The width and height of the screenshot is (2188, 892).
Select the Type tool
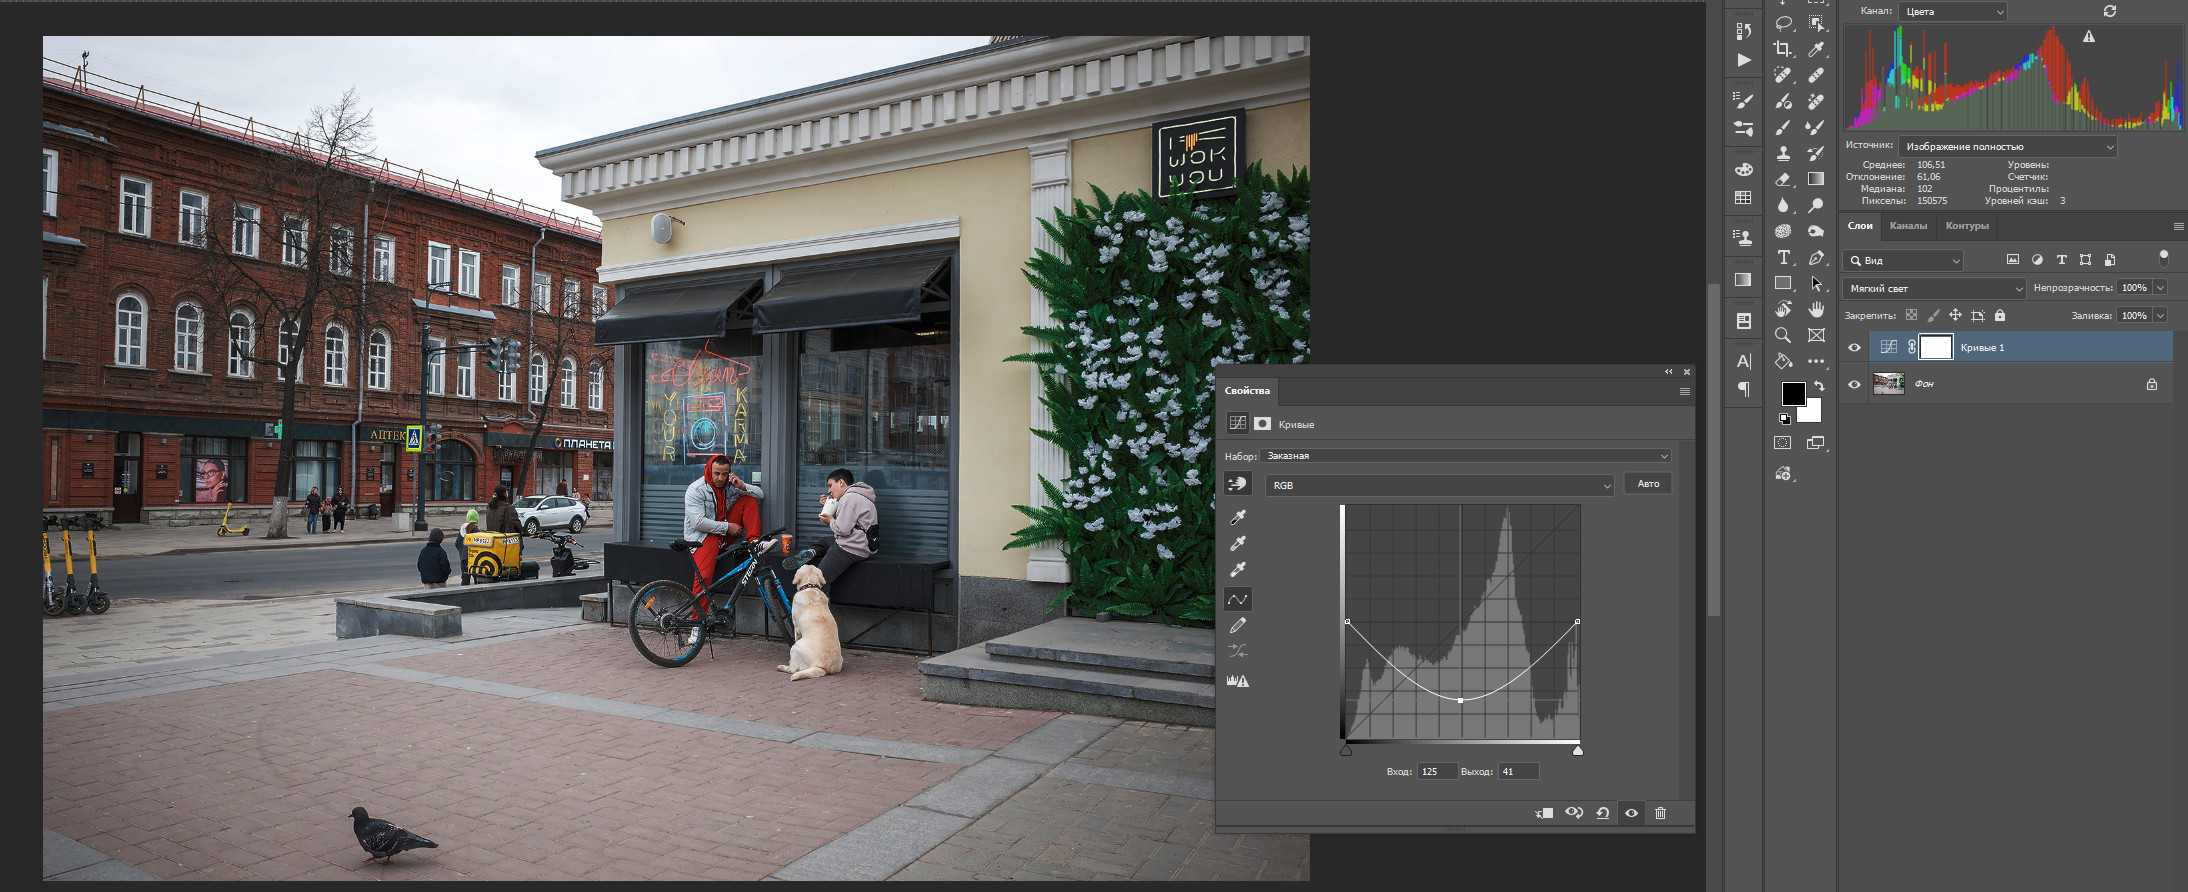tap(1783, 258)
